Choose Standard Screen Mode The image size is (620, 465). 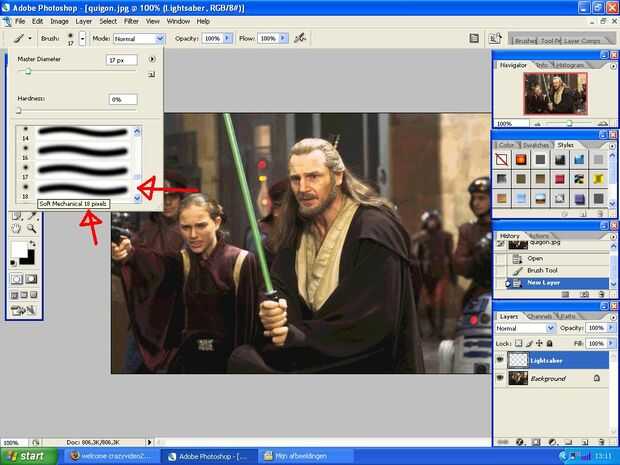(14, 295)
